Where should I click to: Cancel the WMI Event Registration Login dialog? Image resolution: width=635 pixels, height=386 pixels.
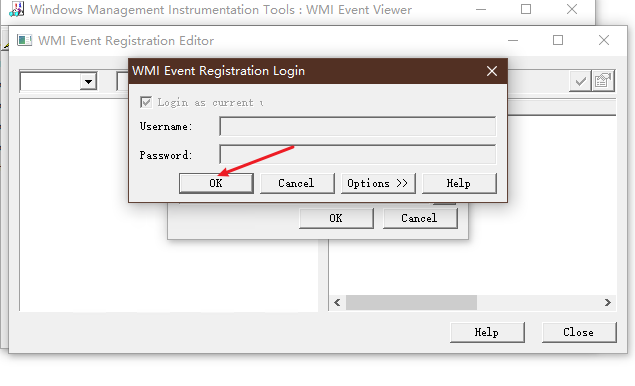click(x=297, y=183)
